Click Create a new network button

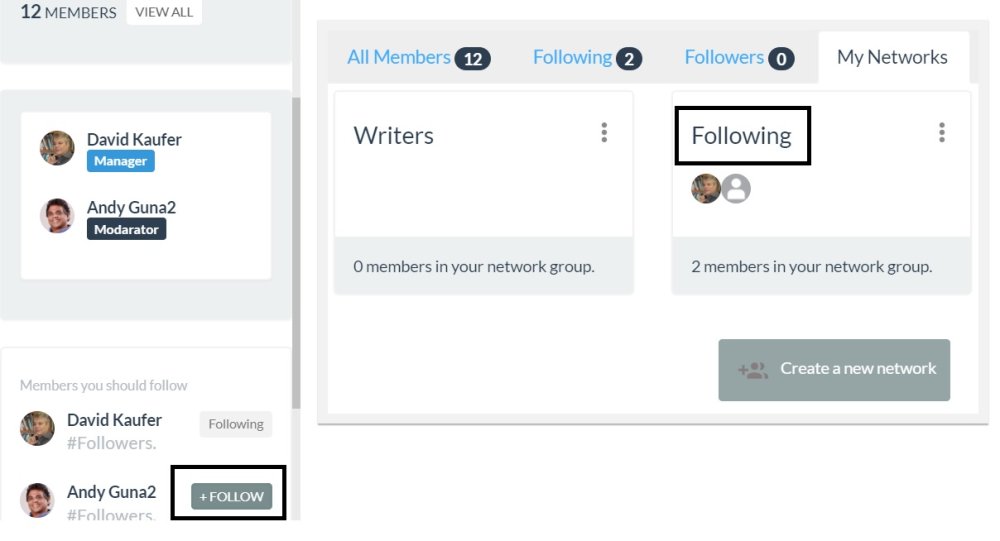(834, 370)
